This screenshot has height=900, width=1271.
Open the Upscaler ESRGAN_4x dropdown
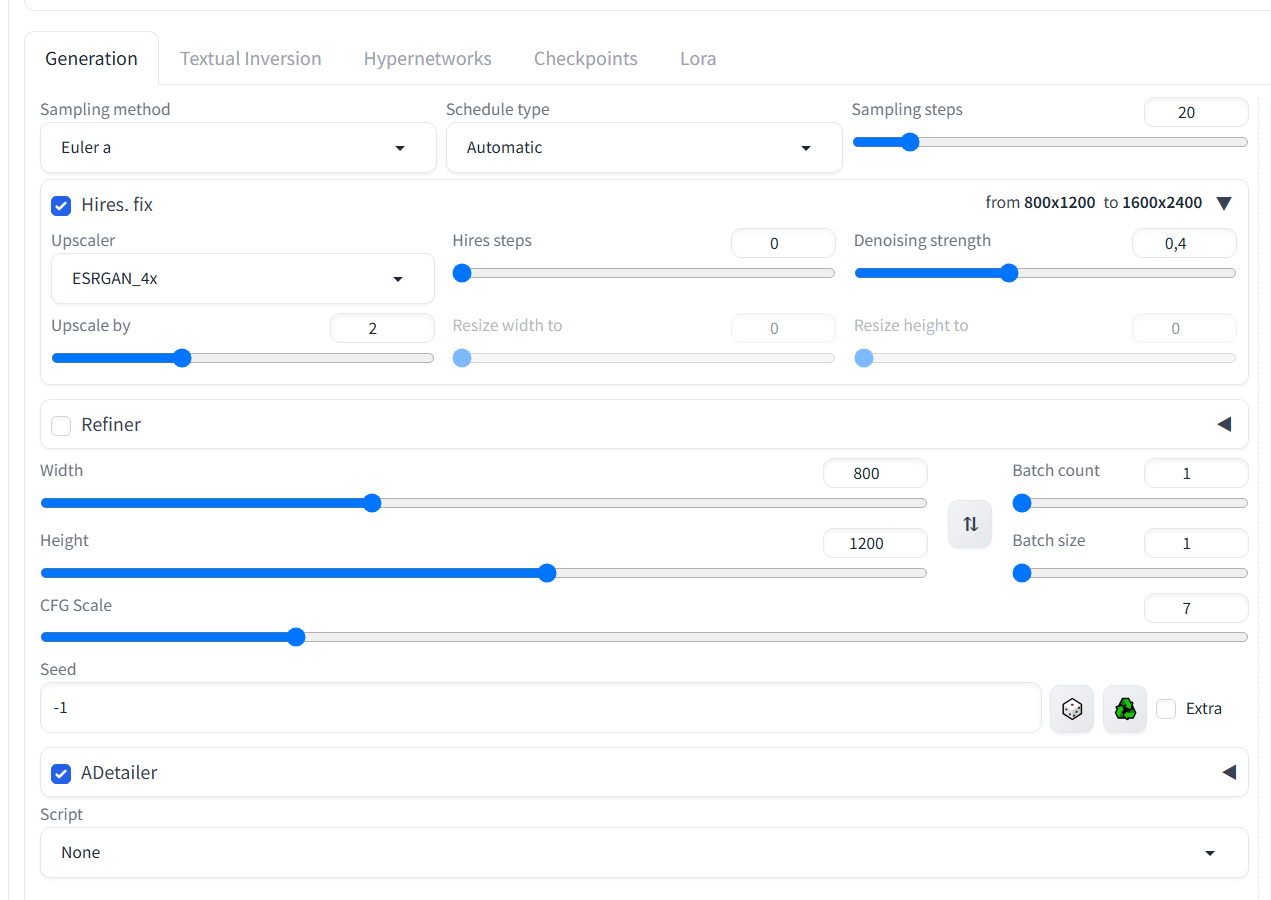(242, 279)
